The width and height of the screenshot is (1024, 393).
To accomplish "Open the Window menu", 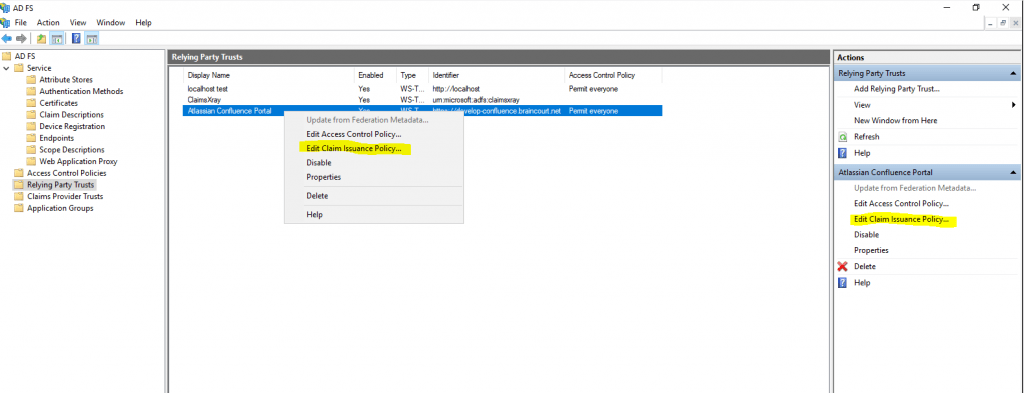I will pyautogui.click(x=111, y=22).
